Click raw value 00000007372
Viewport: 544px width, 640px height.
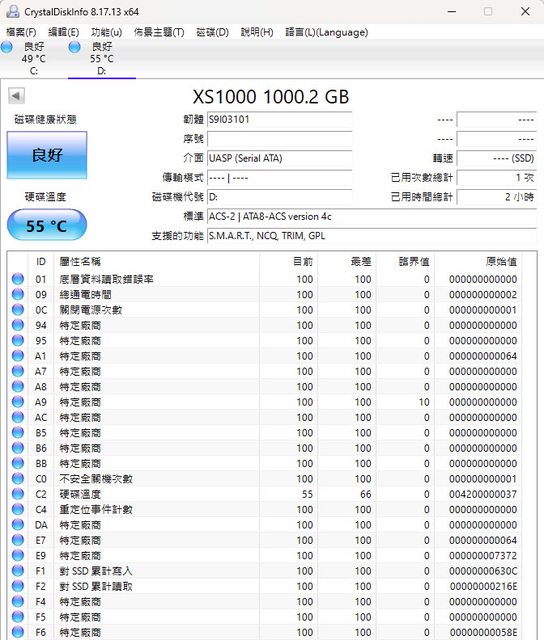pos(483,556)
